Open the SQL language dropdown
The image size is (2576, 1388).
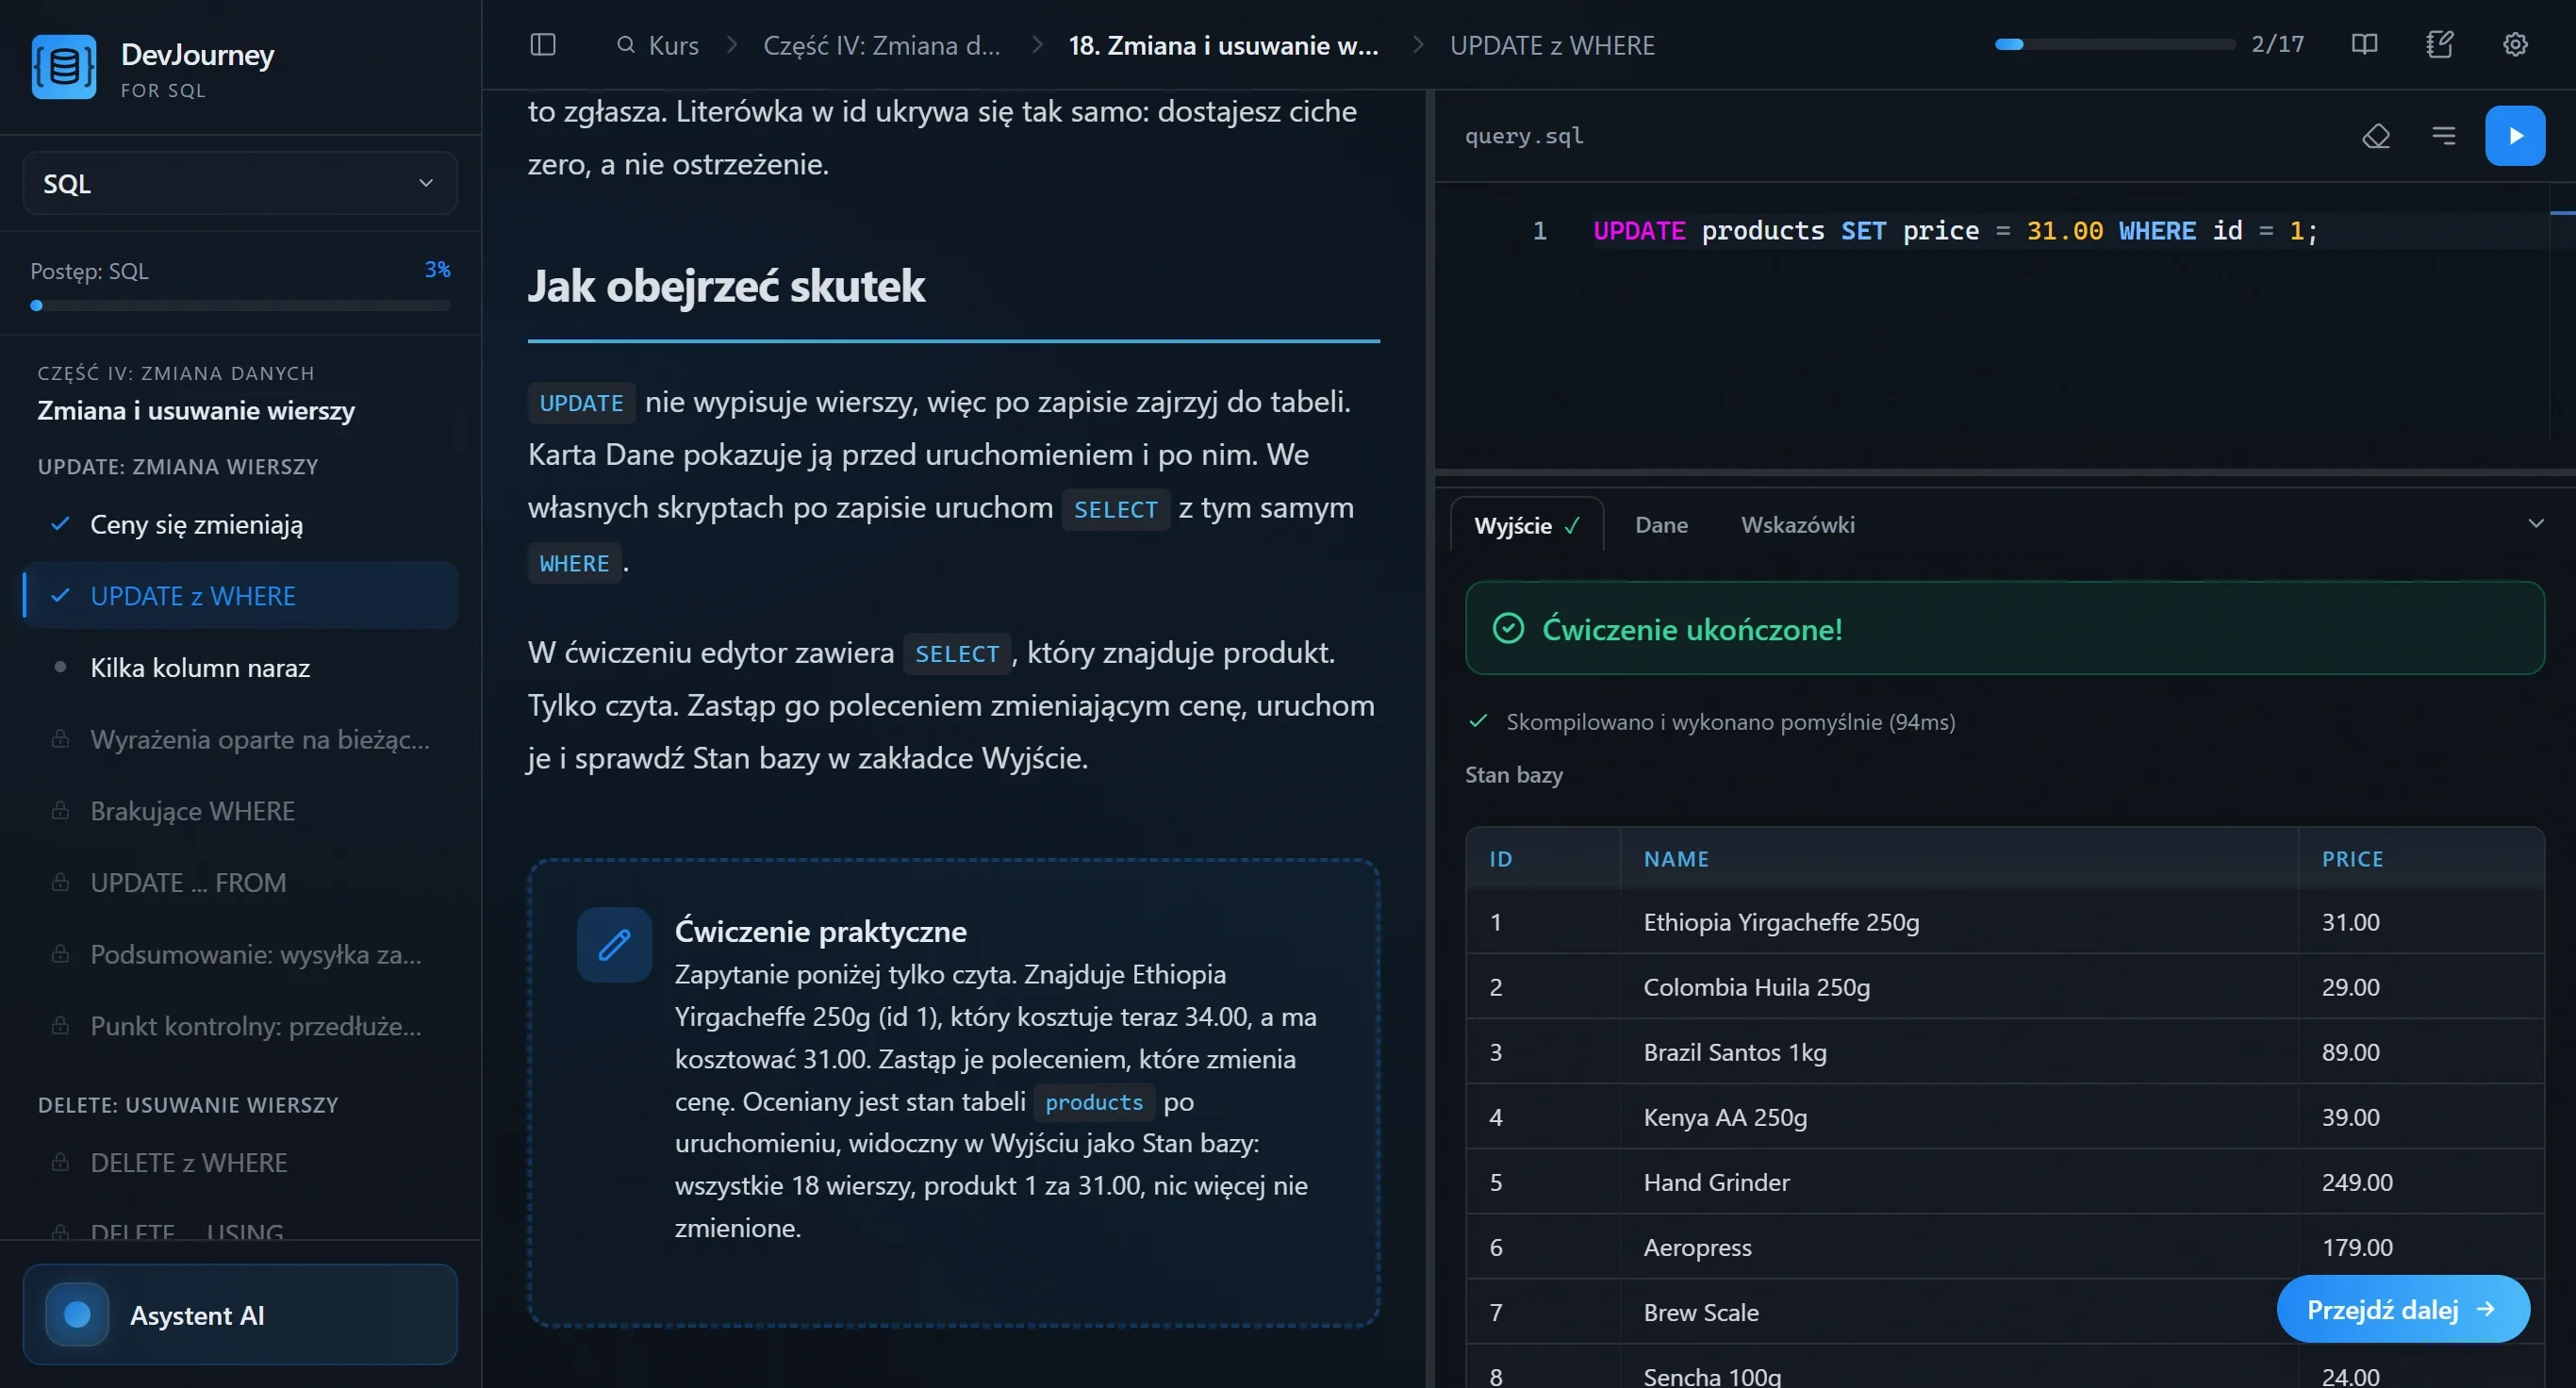click(240, 183)
